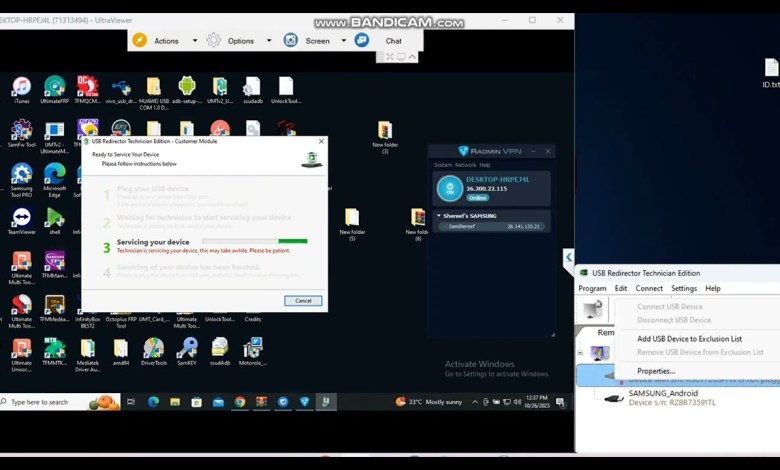Click the fullscreen expand icon below the UltraViewer toolbar
Image resolution: width=780 pixels, height=470 pixels.
(x=390, y=57)
